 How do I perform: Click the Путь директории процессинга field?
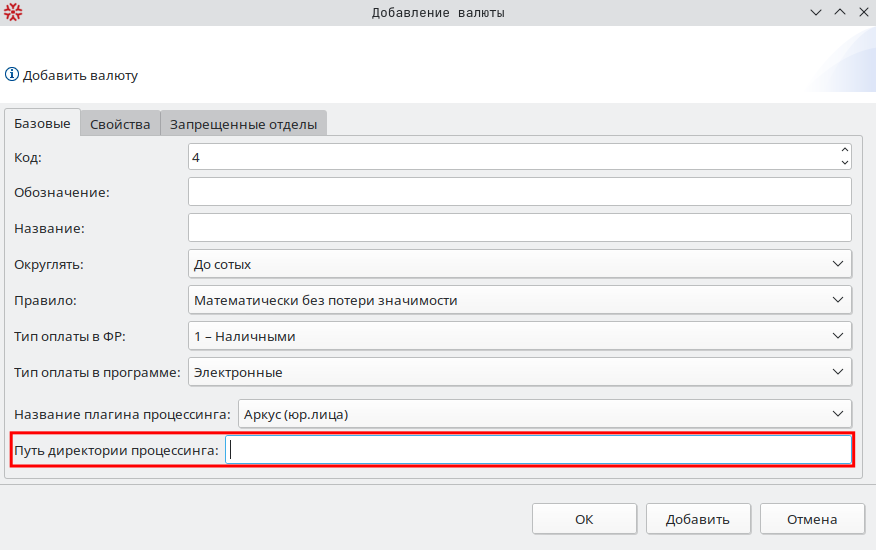[x=538, y=450]
